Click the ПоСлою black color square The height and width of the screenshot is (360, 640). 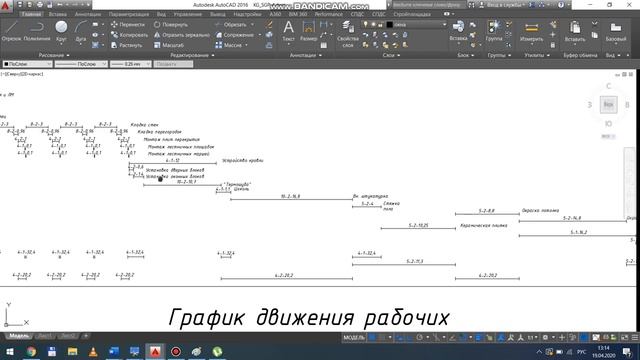coord(6,64)
